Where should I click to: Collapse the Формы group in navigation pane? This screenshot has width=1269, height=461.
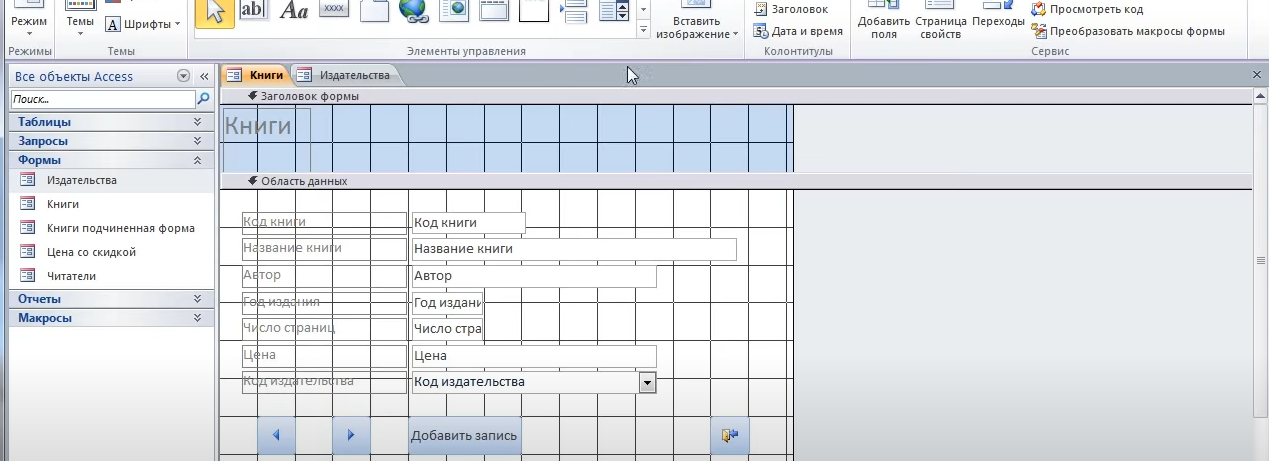point(197,160)
